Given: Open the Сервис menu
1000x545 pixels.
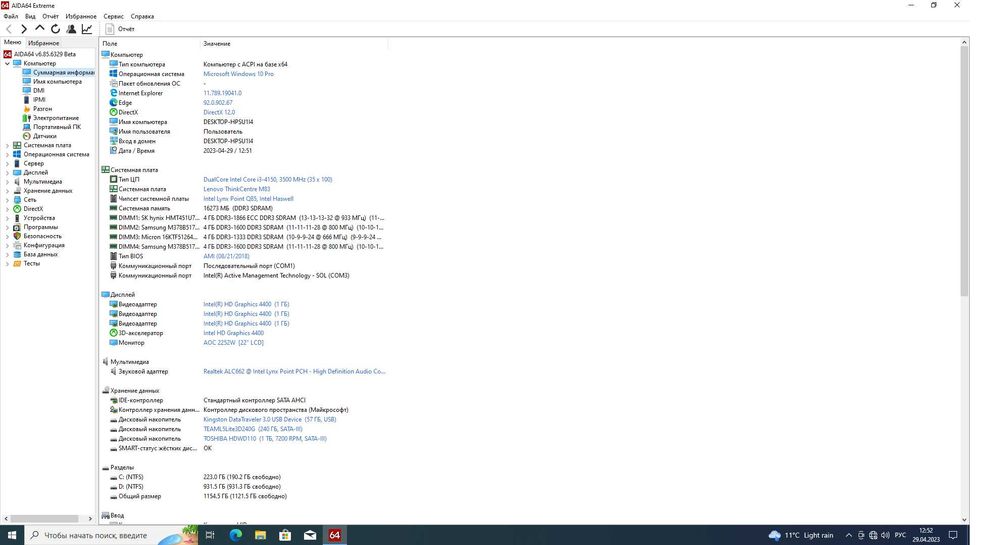Looking at the screenshot, I should [x=114, y=17].
